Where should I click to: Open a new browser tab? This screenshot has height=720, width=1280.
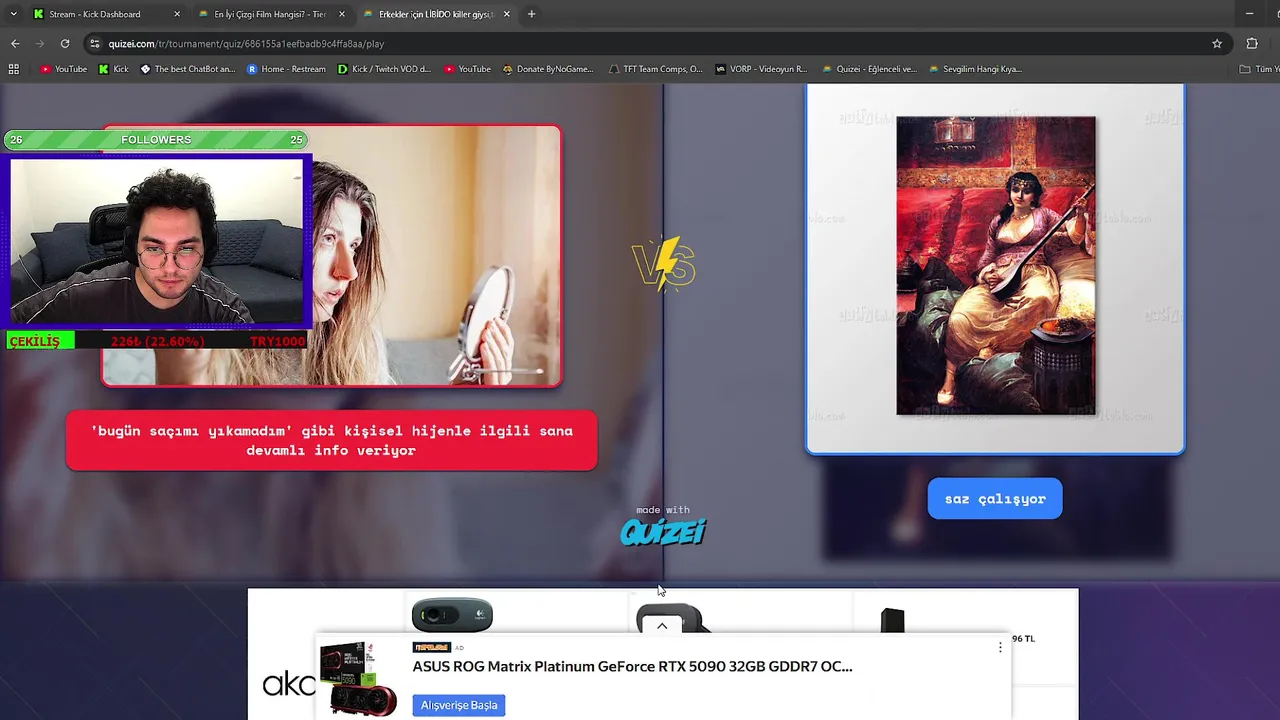[531, 14]
